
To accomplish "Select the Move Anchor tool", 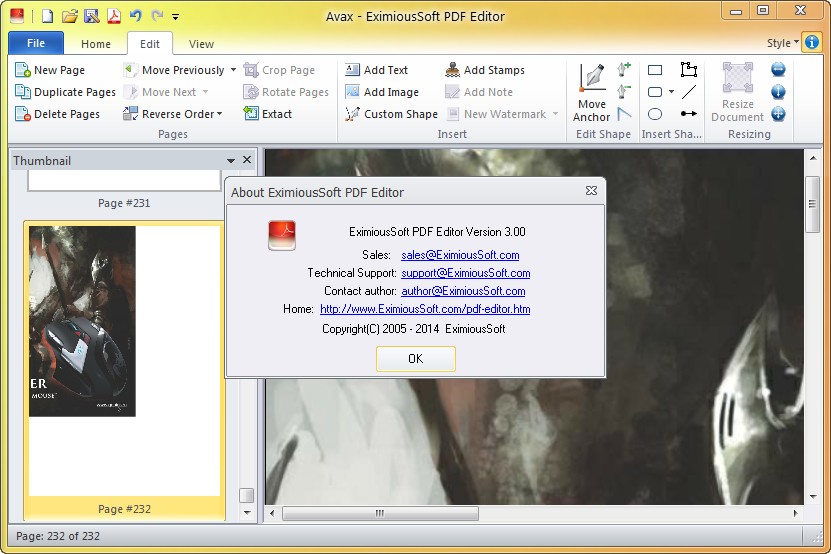I will click(x=591, y=93).
